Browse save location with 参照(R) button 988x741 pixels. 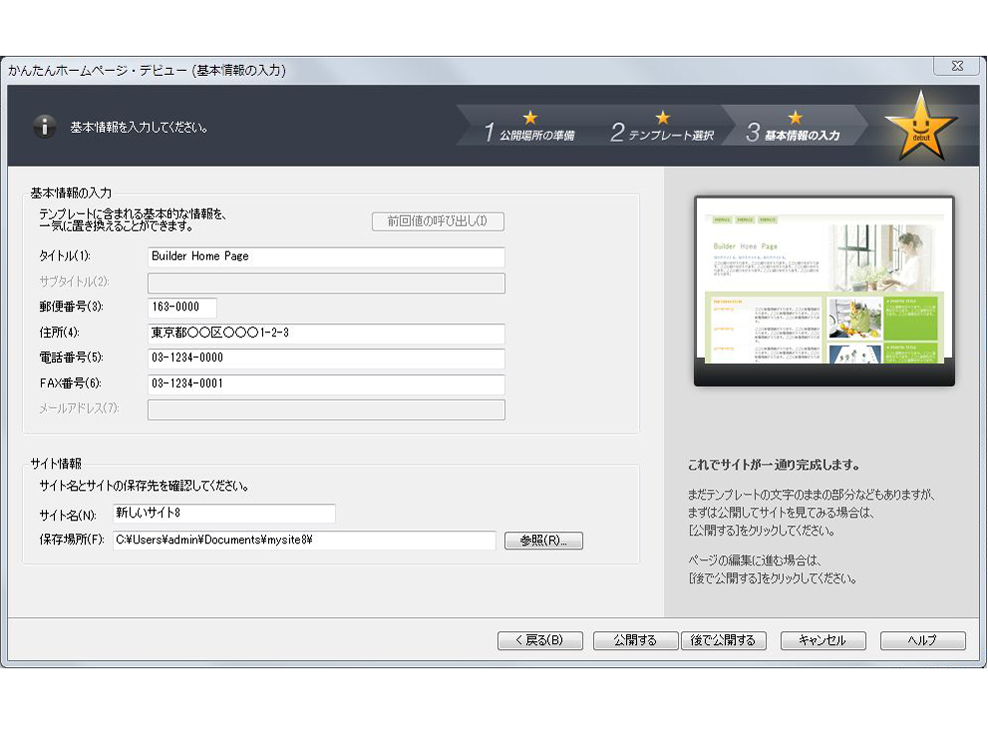pyautogui.click(x=543, y=541)
